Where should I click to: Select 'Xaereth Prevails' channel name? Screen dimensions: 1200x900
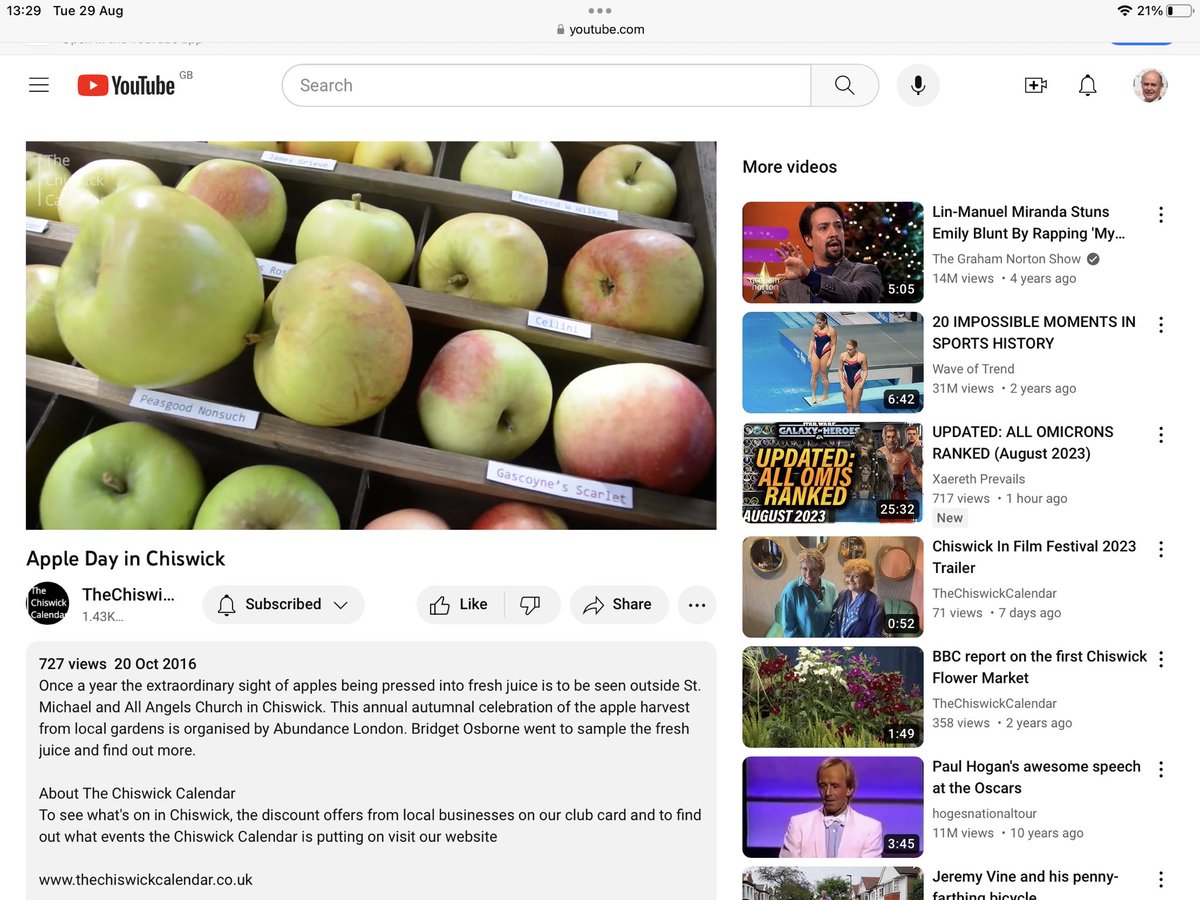coord(978,479)
